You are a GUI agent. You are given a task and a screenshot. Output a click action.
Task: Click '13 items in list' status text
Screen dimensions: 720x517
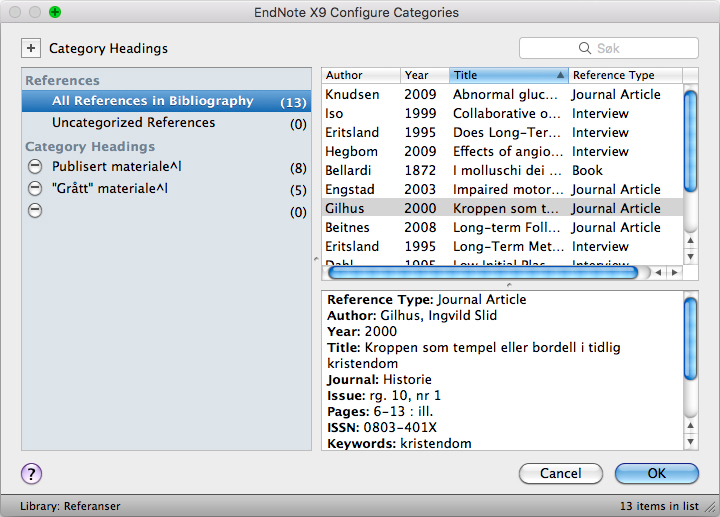[659, 506]
